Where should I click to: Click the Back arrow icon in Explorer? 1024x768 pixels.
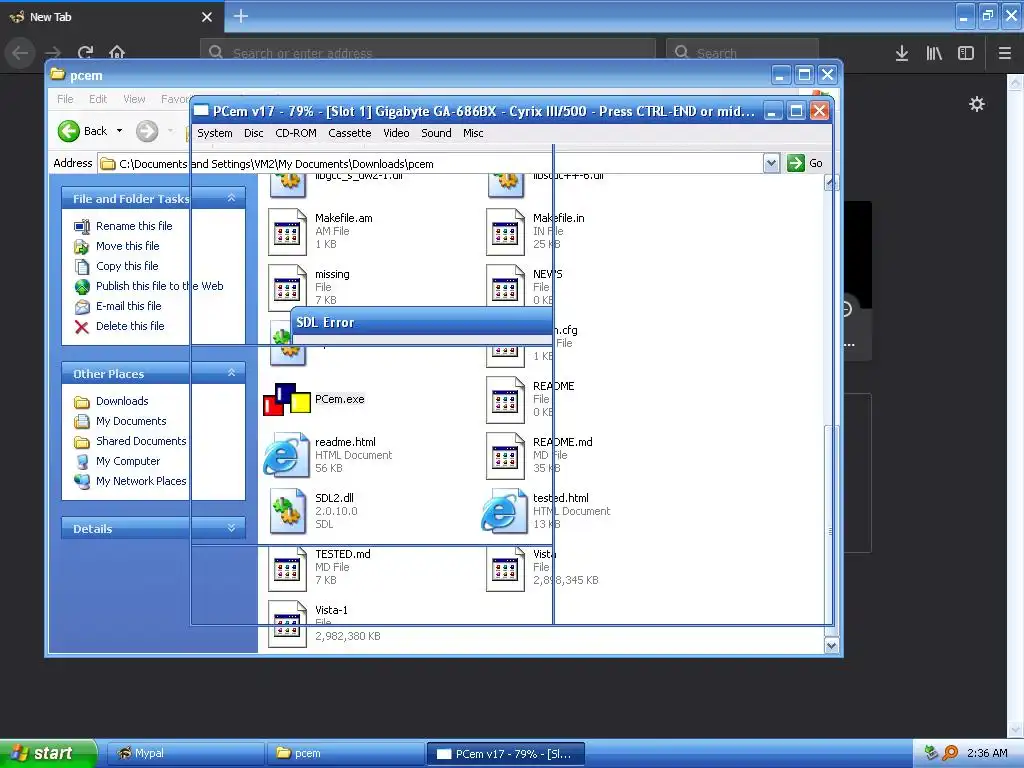pos(69,131)
